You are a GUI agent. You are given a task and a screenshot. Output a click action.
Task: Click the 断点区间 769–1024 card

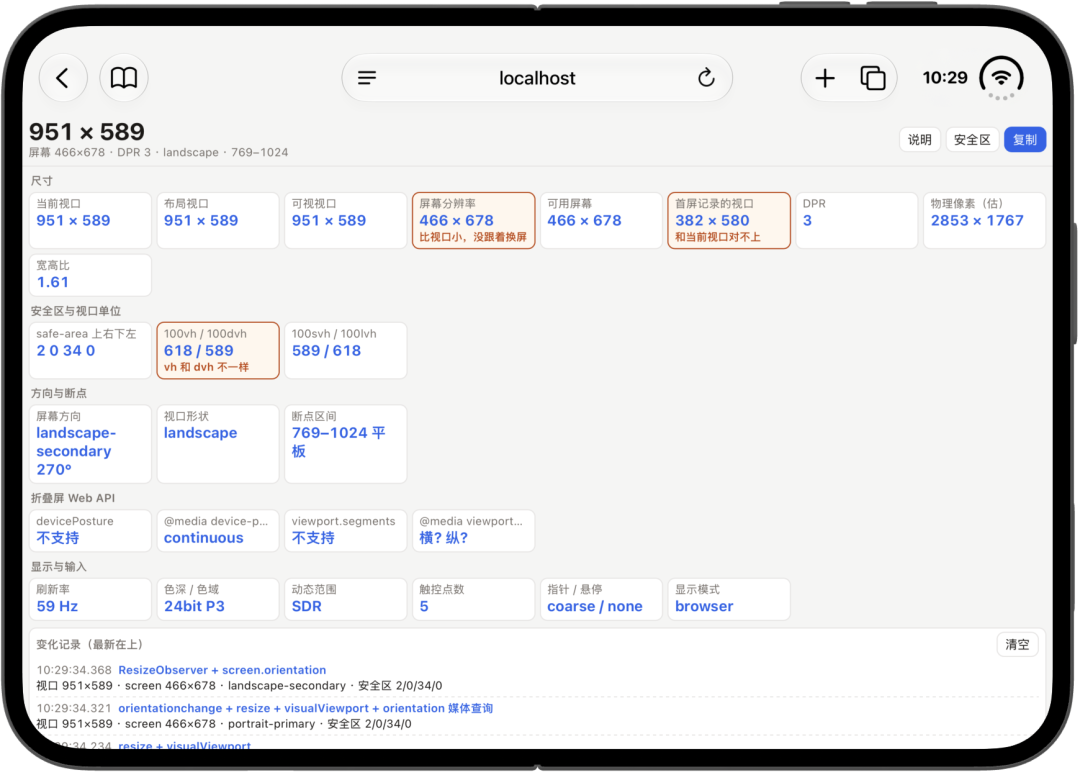[346, 444]
